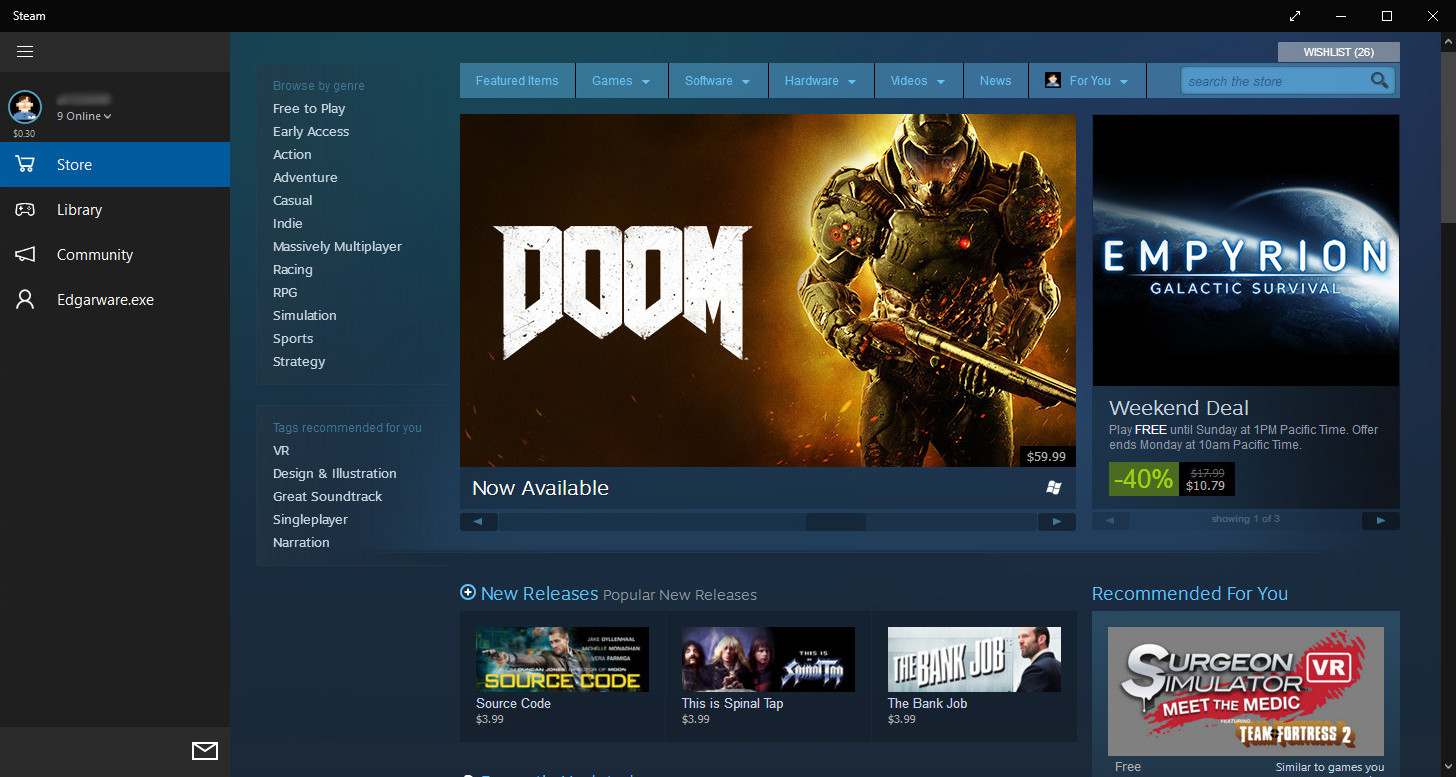
Task: Open the Edgarware.exe profile person icon
Action: (x=25, y=300)
